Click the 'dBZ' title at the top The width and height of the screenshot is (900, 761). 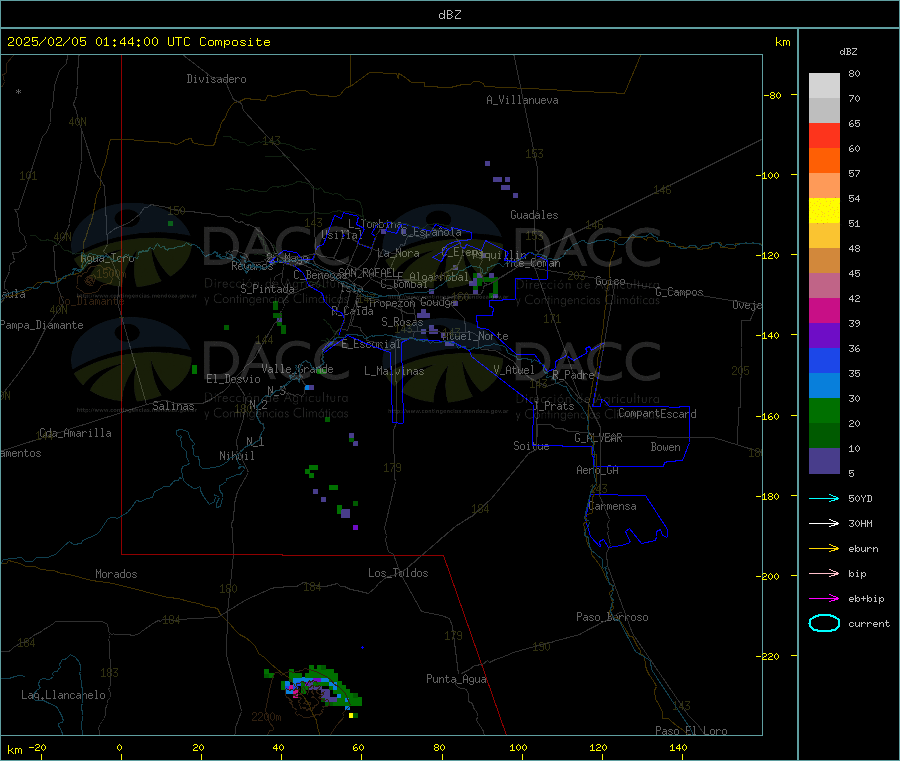click(x=449, y=15)
